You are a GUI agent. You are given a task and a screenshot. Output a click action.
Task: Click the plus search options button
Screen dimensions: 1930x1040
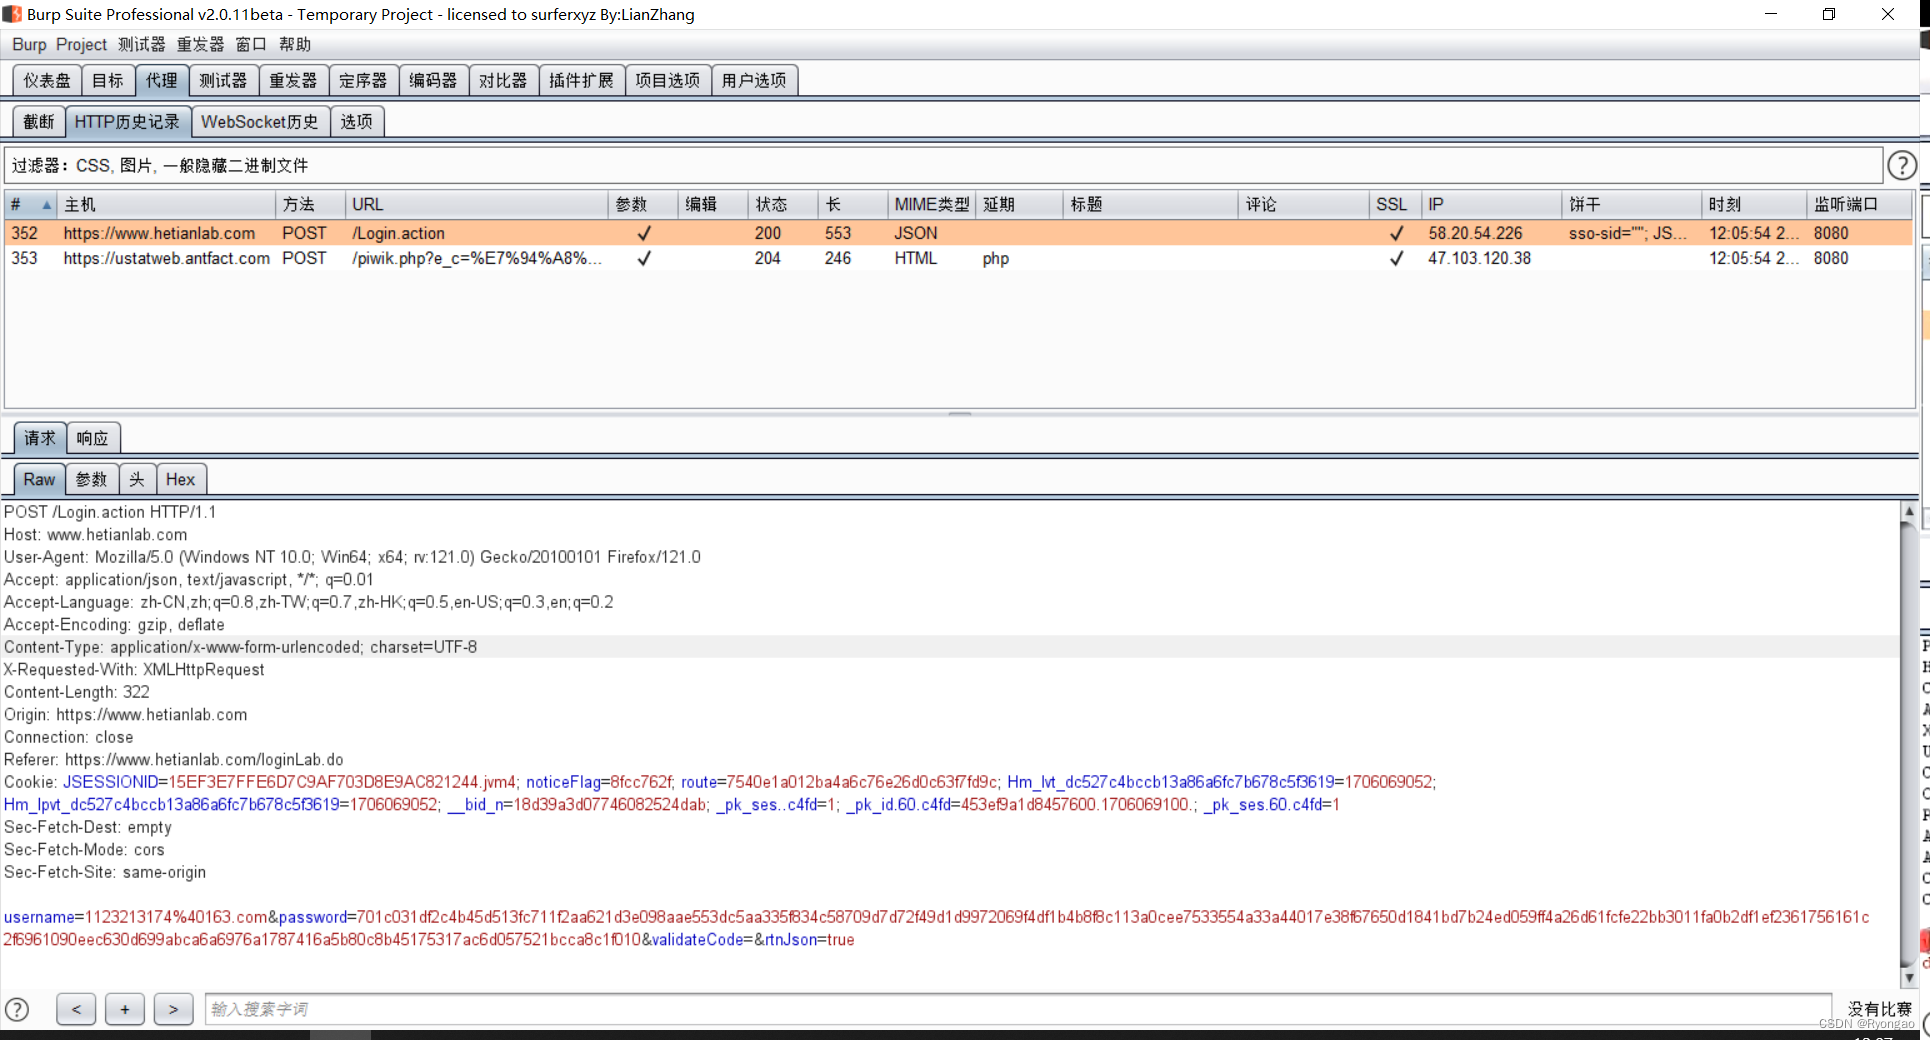tap(125, 1009)
